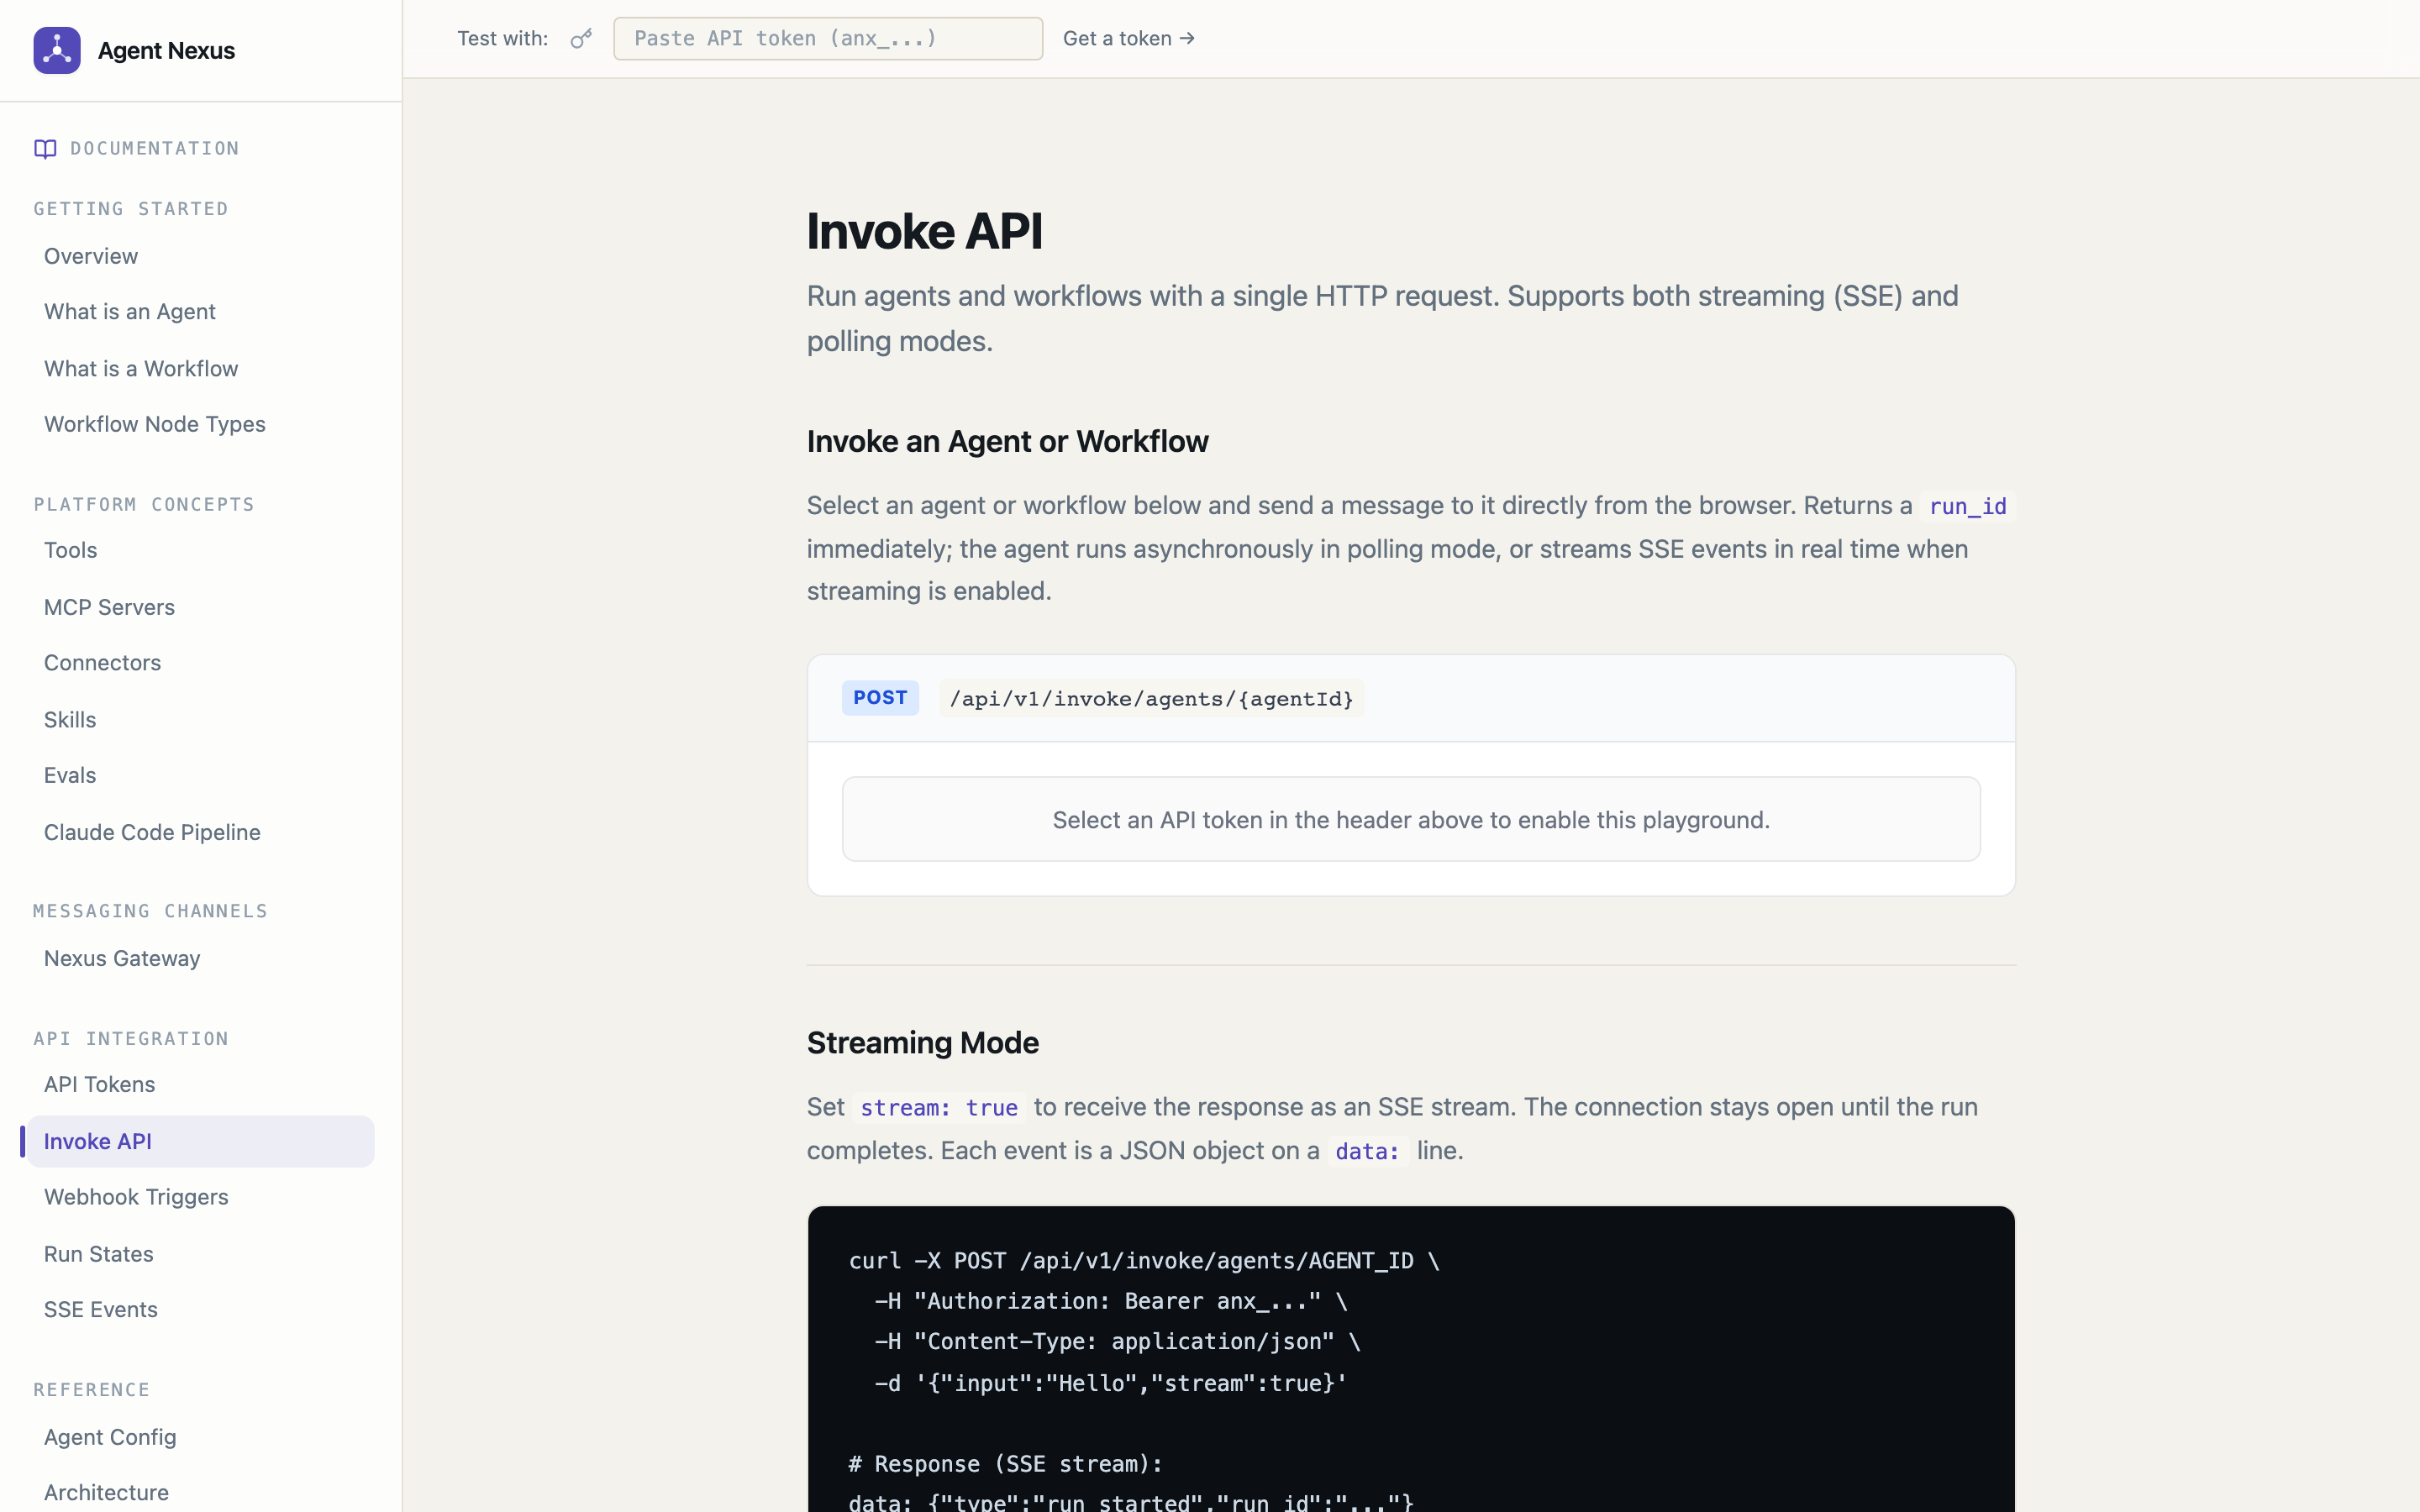The width and height of the screenshot is (2420, 1512).
Task: Click the key icon beside the token field
Action: coord(581,39)
